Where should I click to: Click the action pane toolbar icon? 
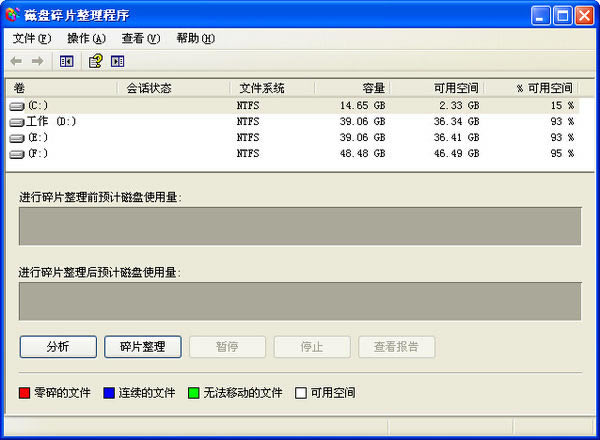tap(118, 61)
